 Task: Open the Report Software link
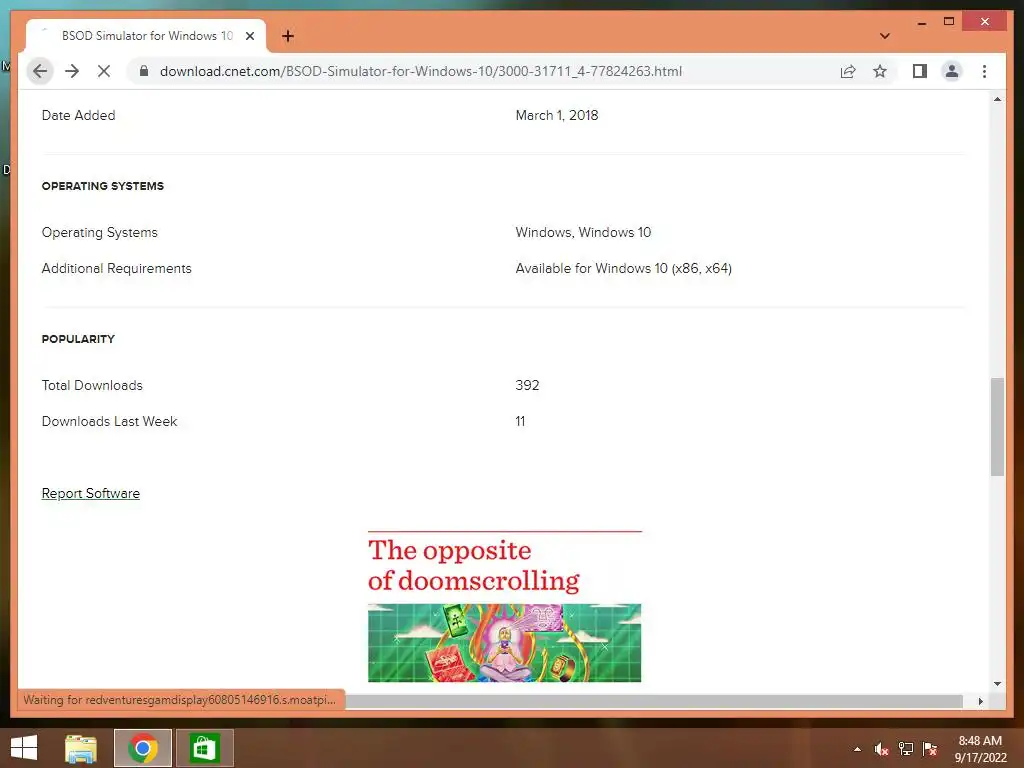pos(91,493)
